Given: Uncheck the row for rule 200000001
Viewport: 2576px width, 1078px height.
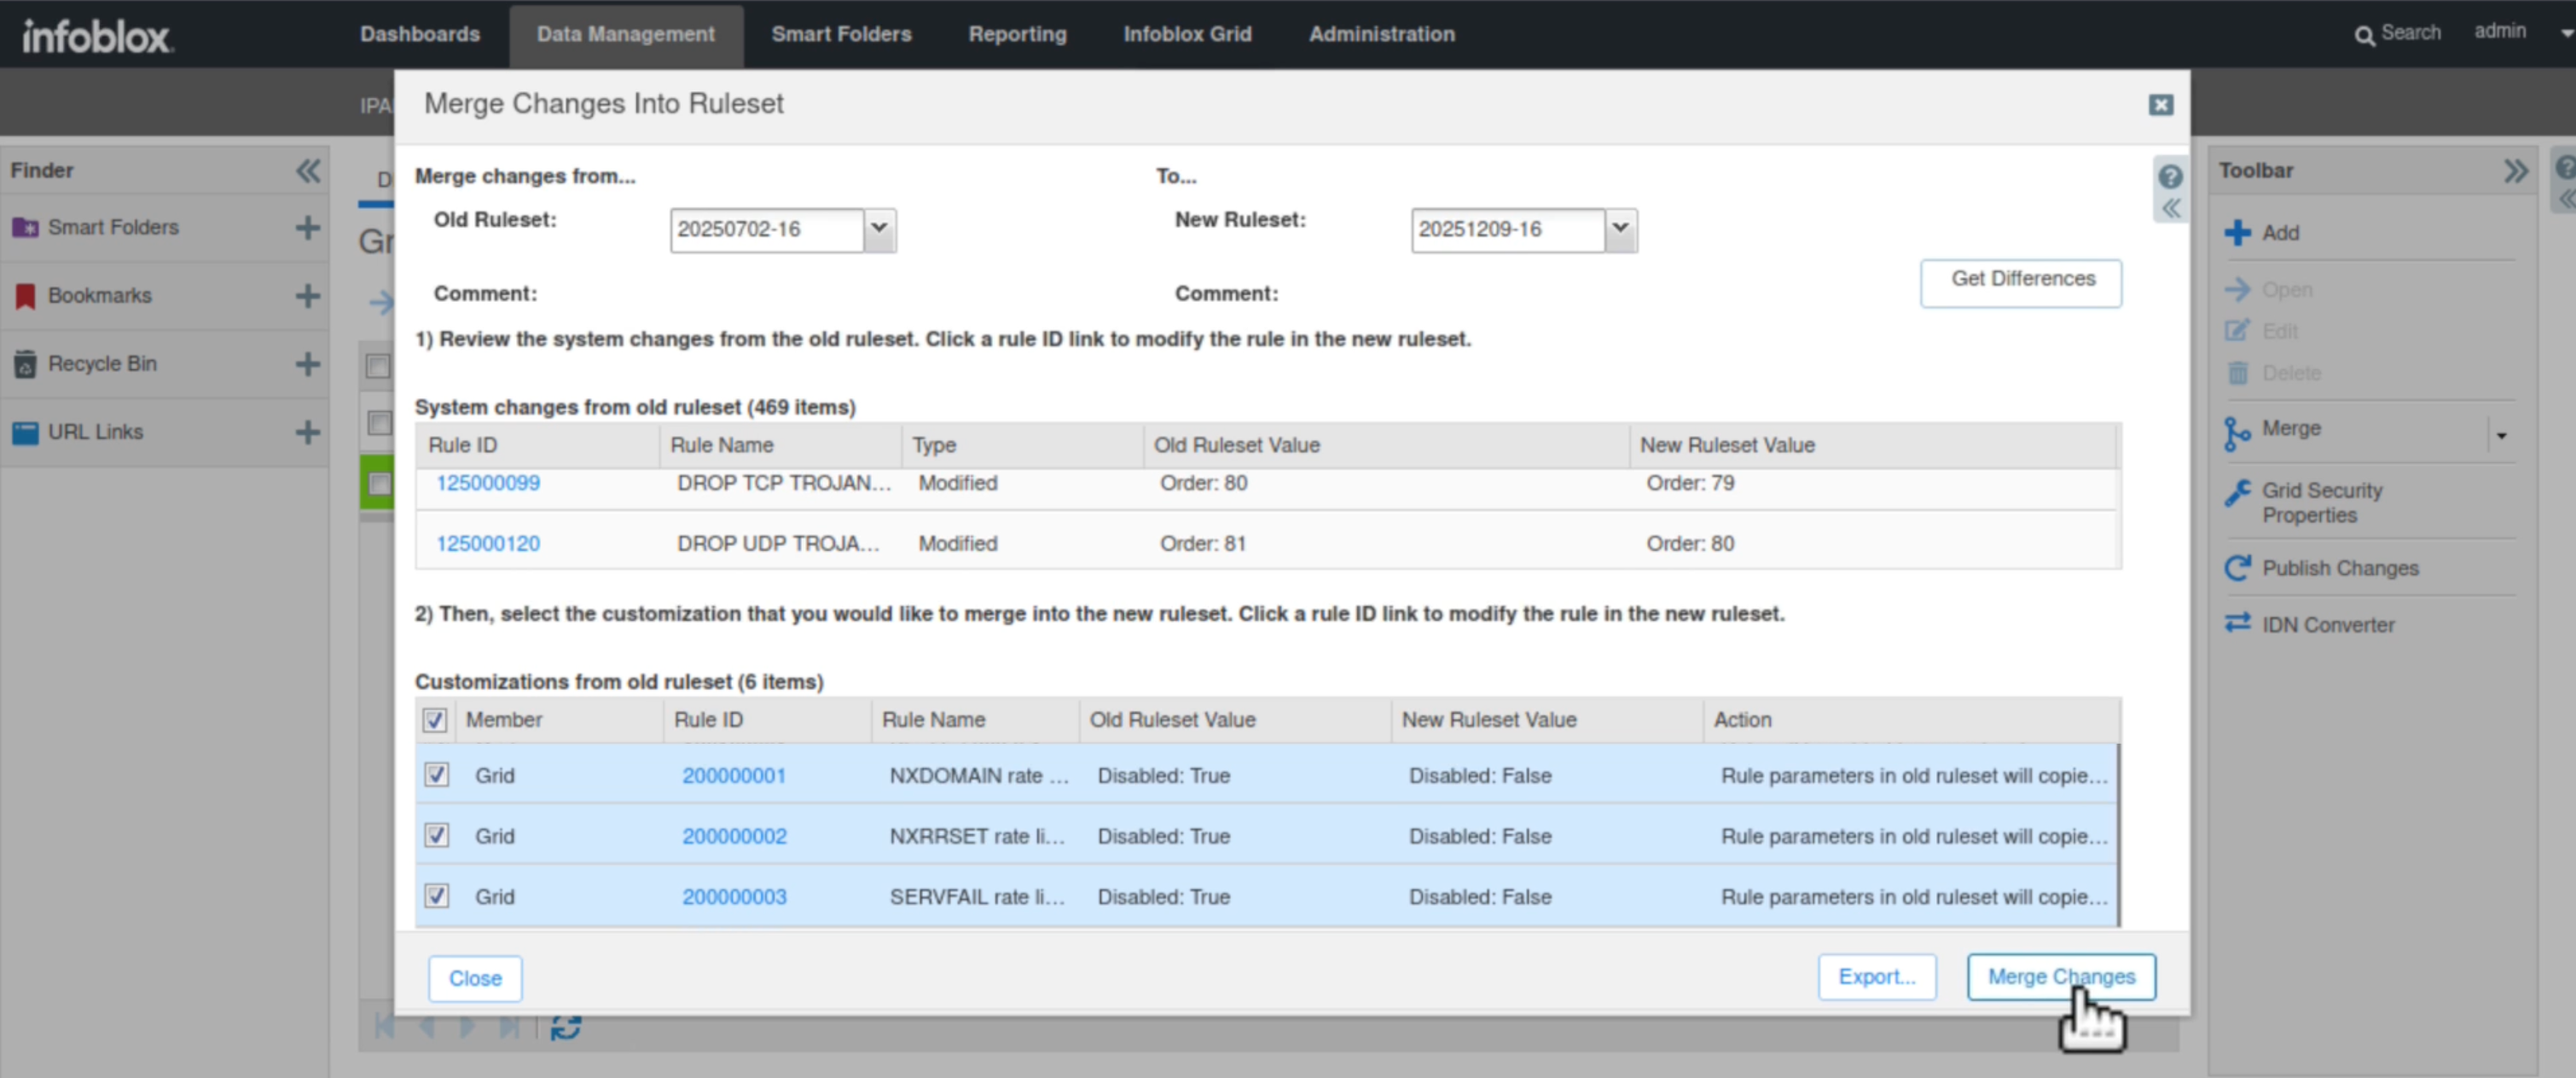Looking at the screenshot, I should point(436,775).
